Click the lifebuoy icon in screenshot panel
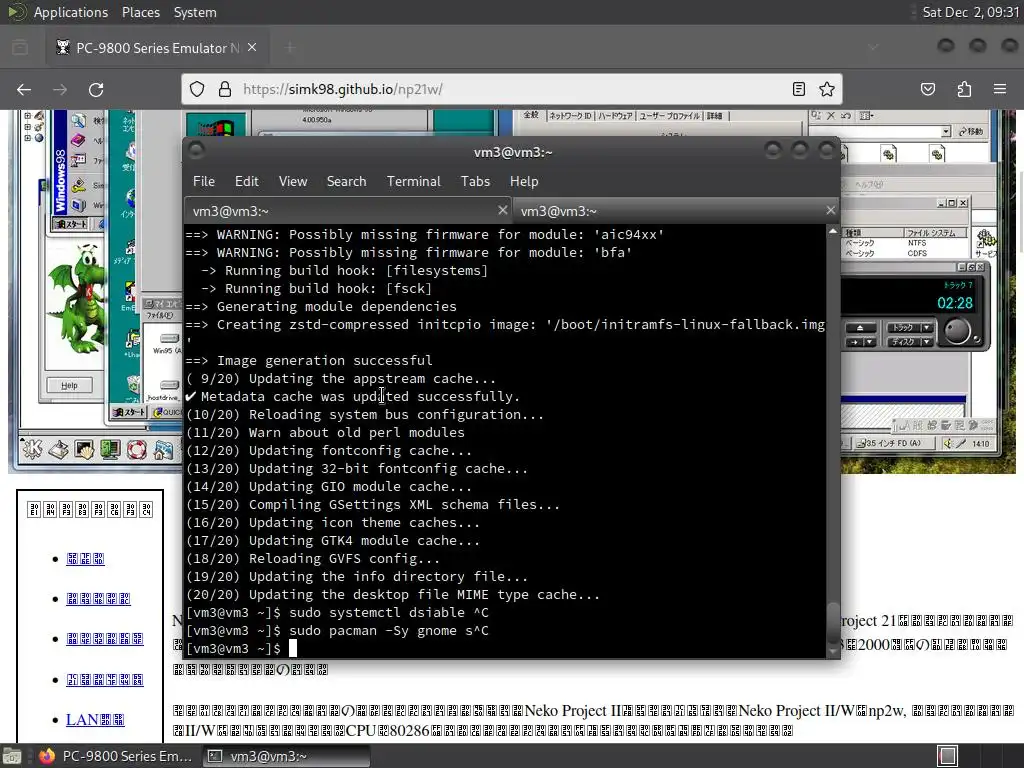Image resolution: width=1024 pixels, height=768 pixels. tap(136, 449)
